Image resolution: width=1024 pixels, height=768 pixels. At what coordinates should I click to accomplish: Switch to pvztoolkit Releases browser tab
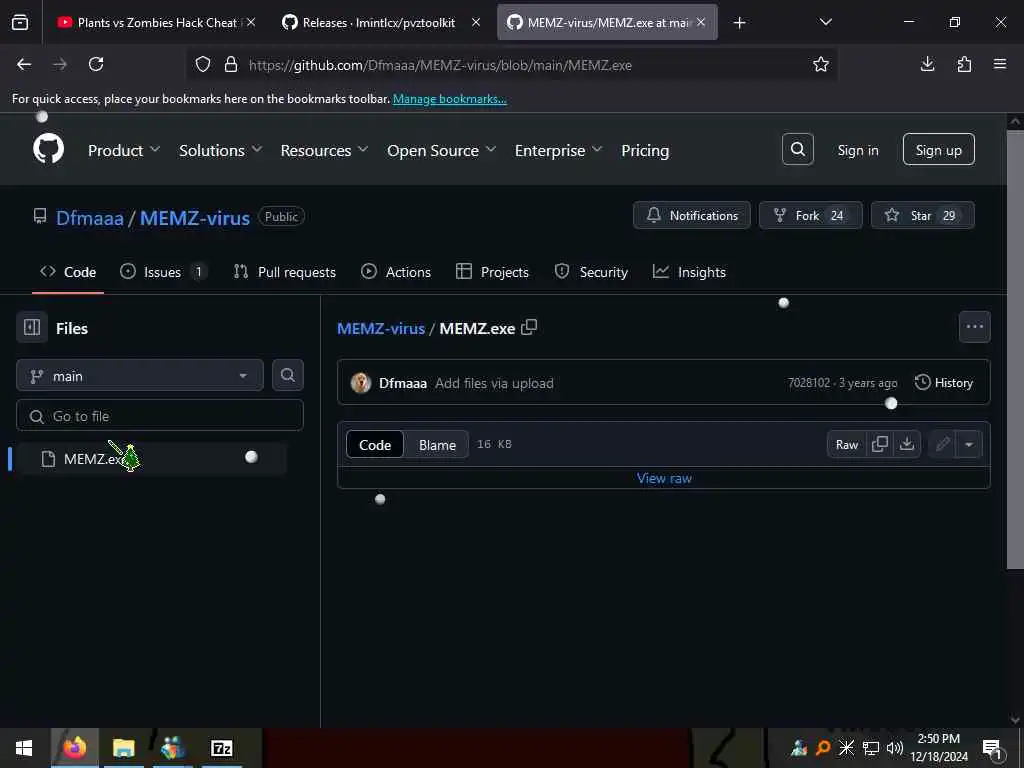tap(379, 22)
